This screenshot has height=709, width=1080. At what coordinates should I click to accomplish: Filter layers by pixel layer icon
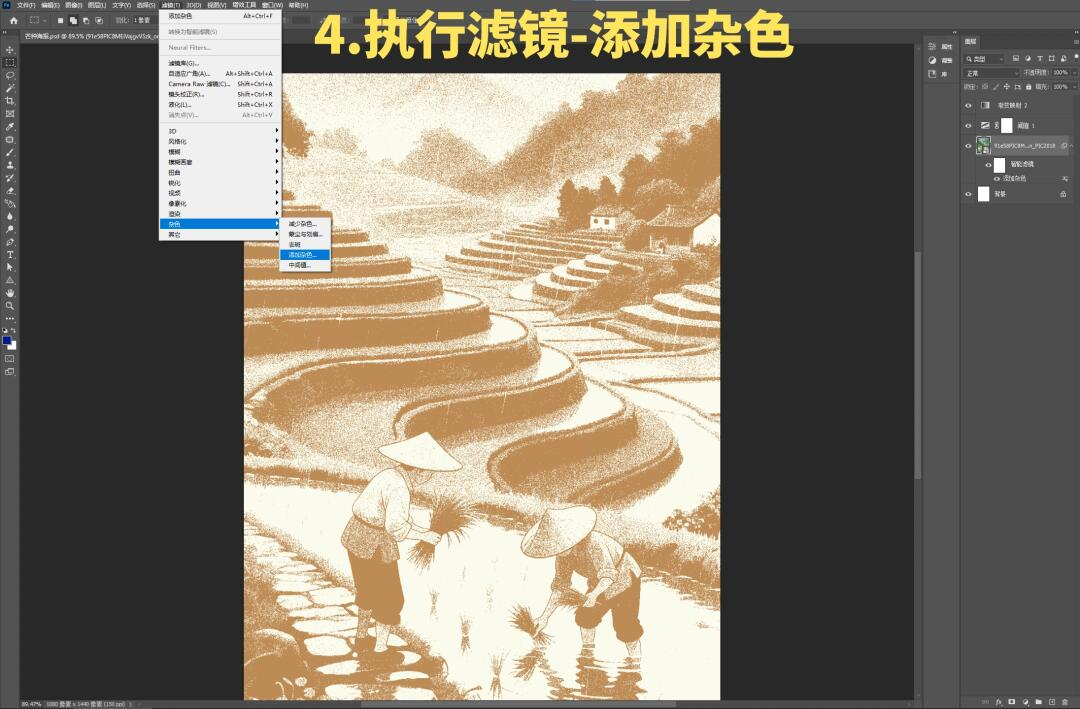[1016, 59]
